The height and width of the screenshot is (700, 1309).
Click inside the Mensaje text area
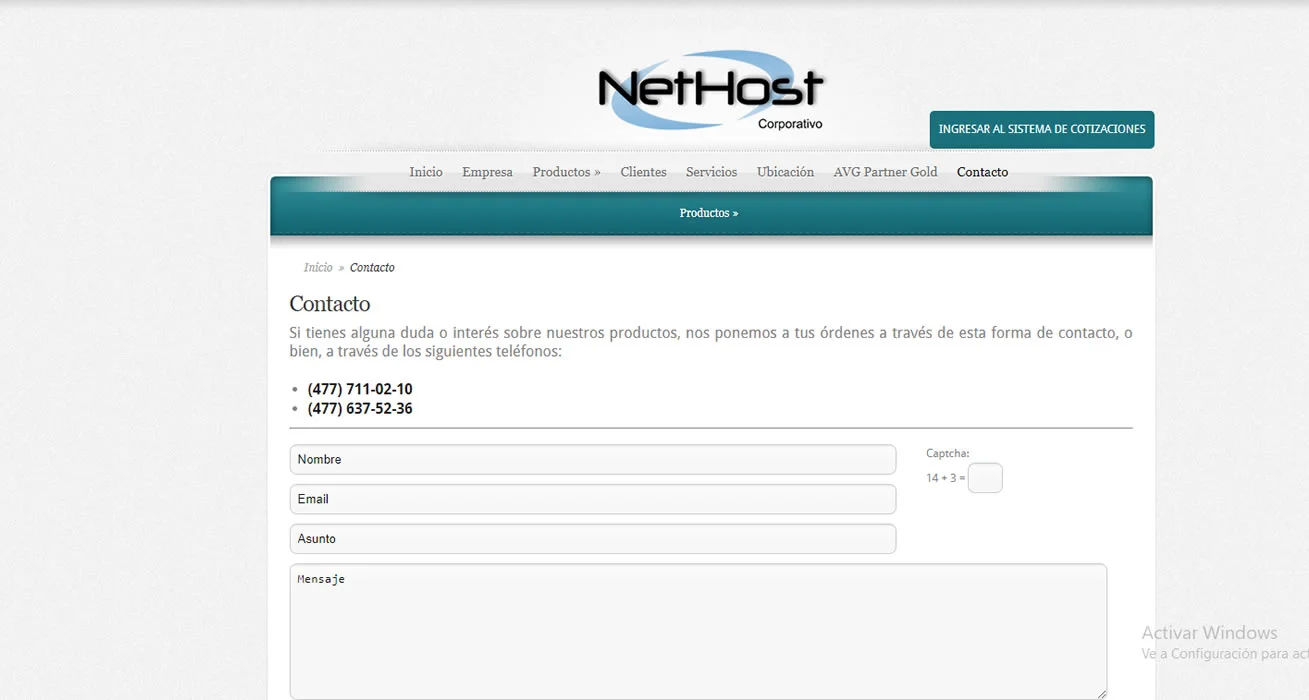click(x=698, y=631)
